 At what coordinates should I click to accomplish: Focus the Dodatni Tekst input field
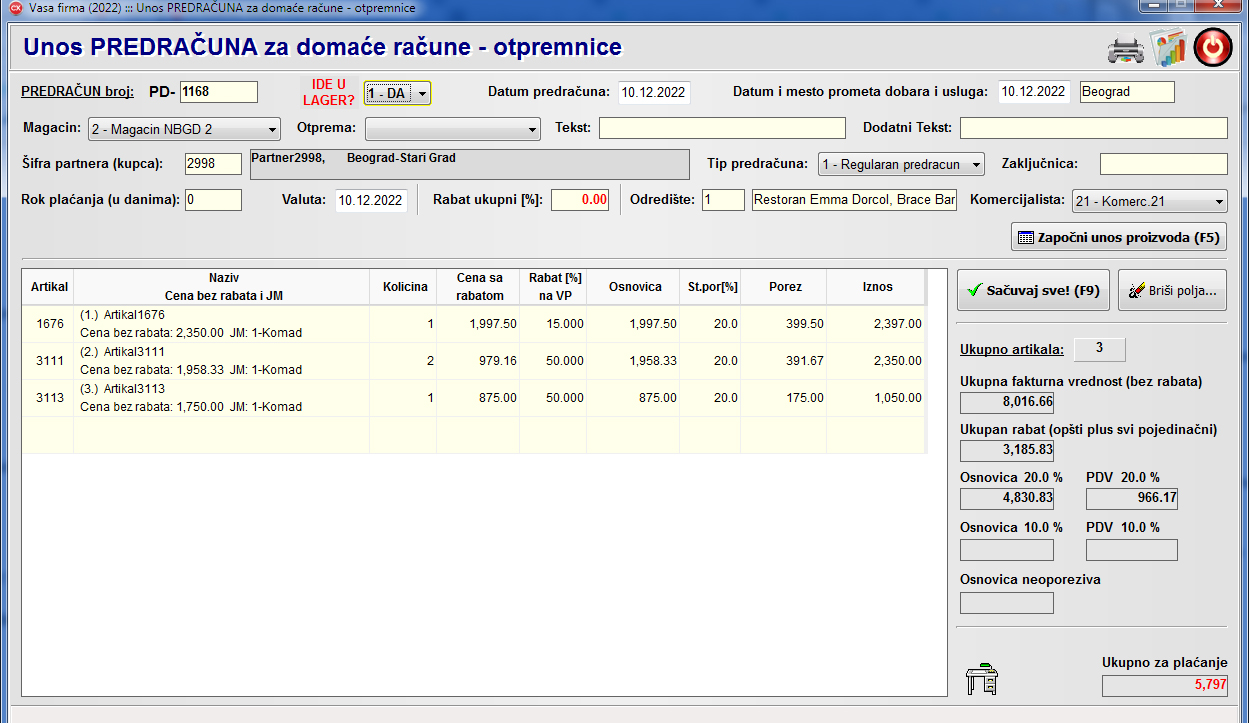tap(1094, 128)
